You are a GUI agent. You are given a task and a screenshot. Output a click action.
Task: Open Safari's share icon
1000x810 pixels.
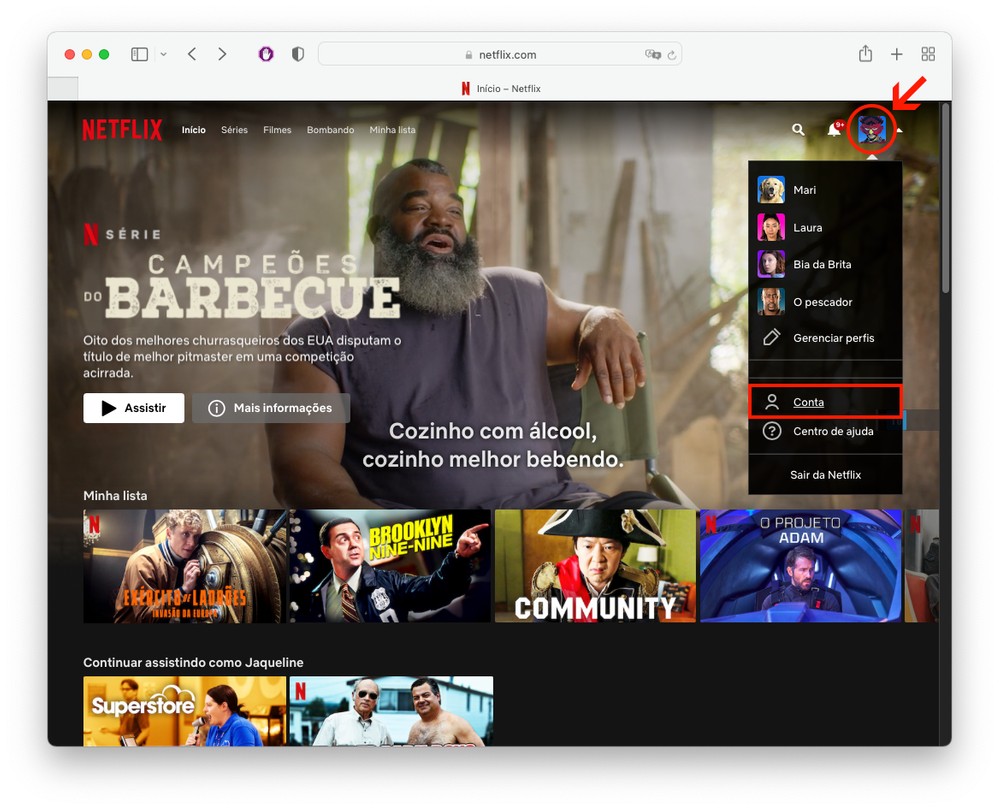tap(865, 54)
